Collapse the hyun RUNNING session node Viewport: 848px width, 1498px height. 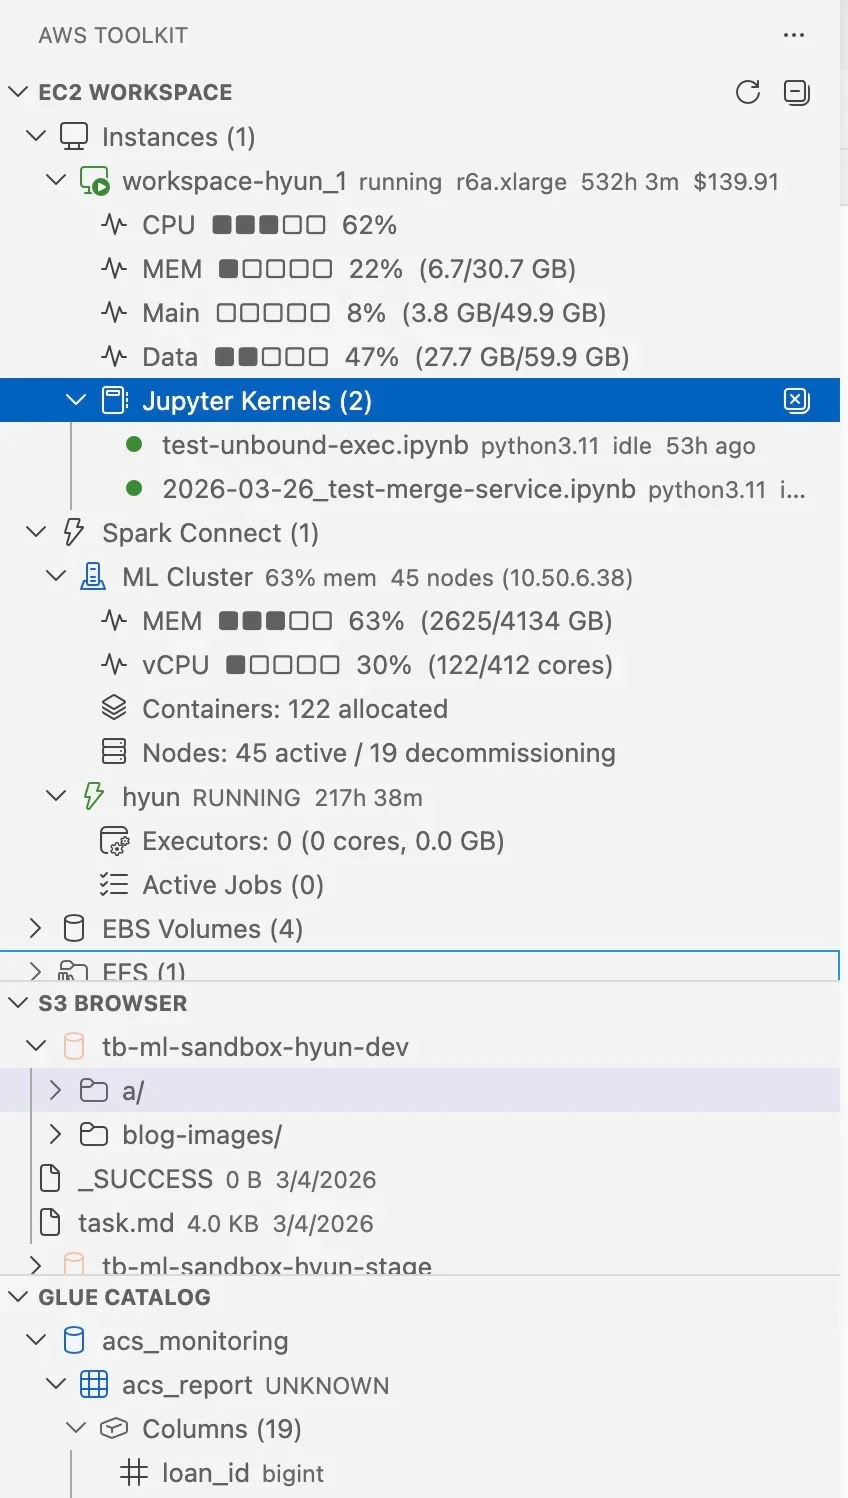click(x=57, y=797)
